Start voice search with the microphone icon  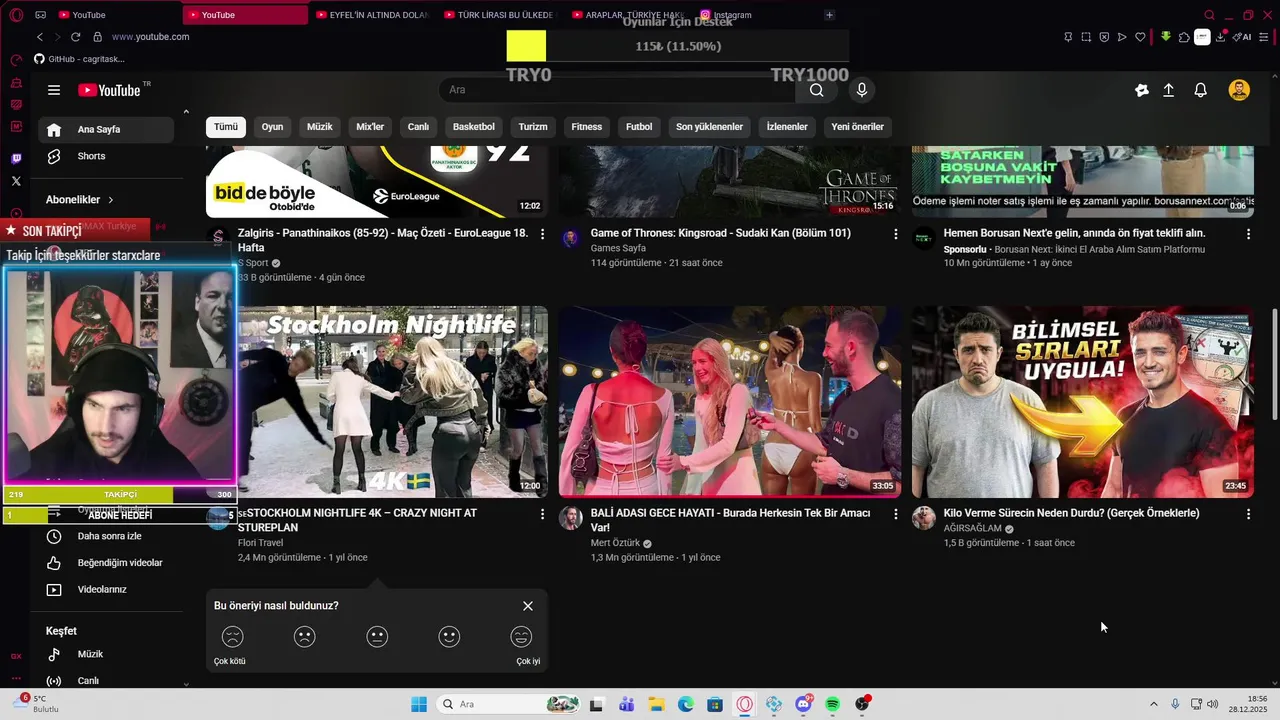pyautogui.click(x=862, y=90)
